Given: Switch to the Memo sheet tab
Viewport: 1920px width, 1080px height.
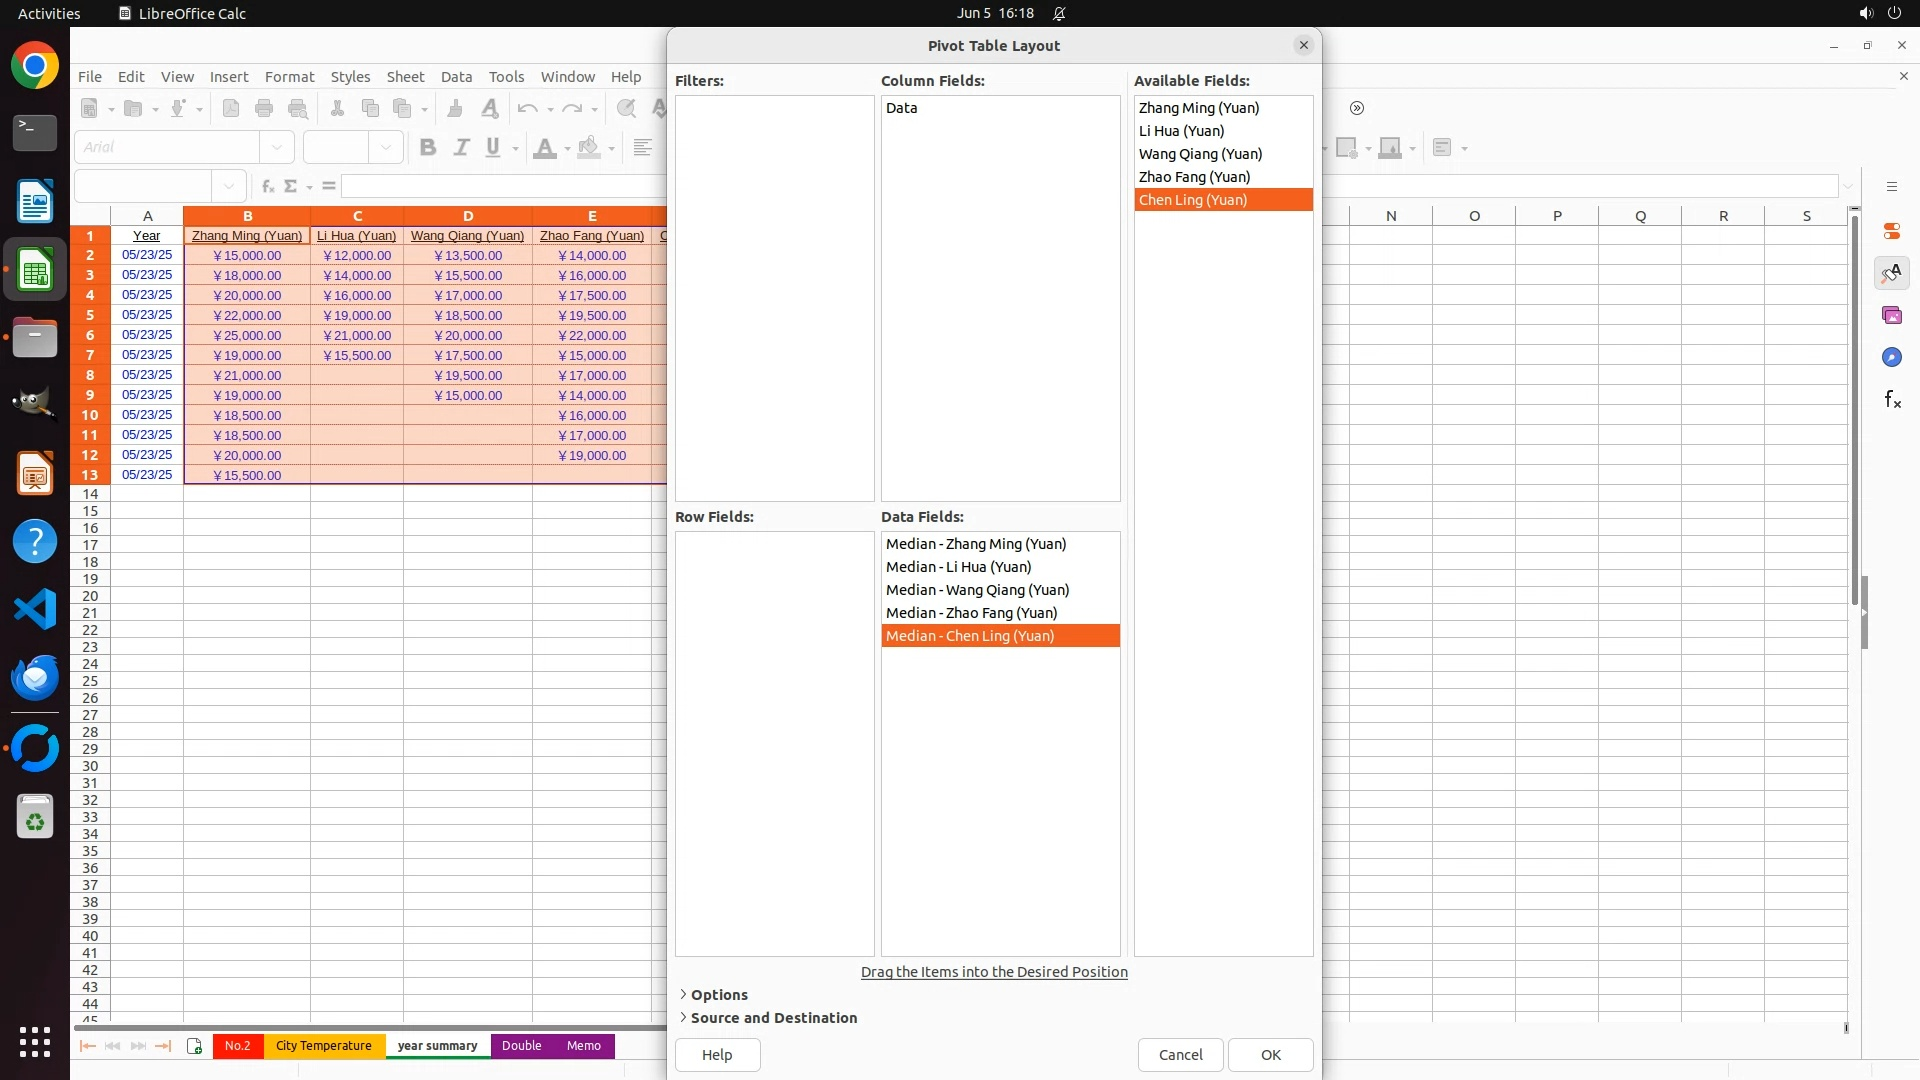Looking at the screenshot, I should click(583, 1046).
